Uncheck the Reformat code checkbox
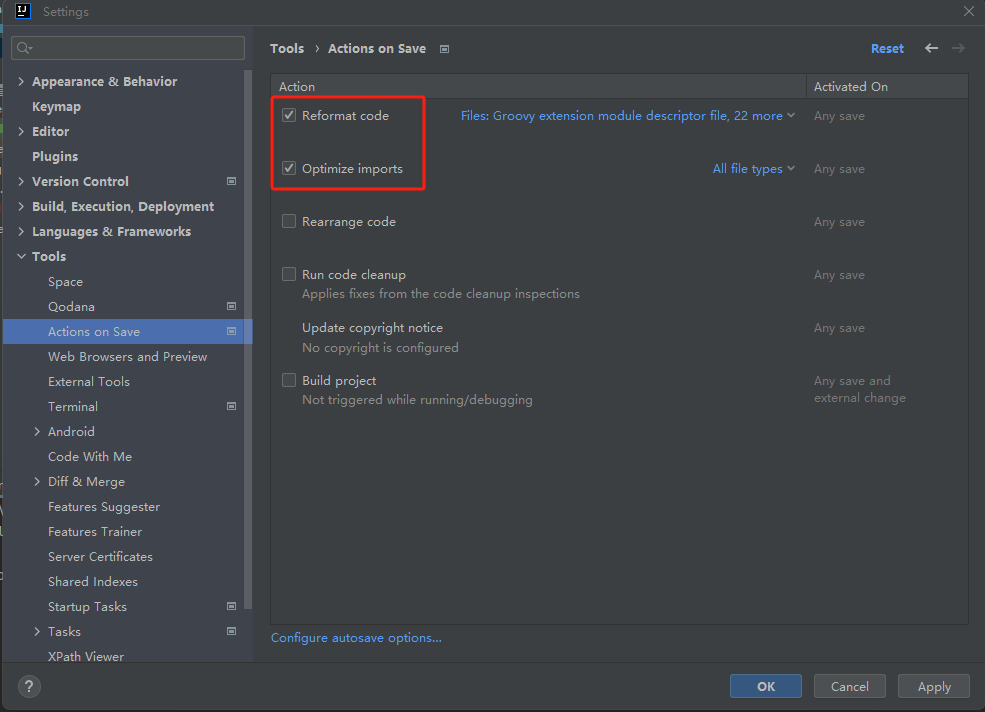Image resolution: width=985 pixels, height=712 pixels. 289,116
